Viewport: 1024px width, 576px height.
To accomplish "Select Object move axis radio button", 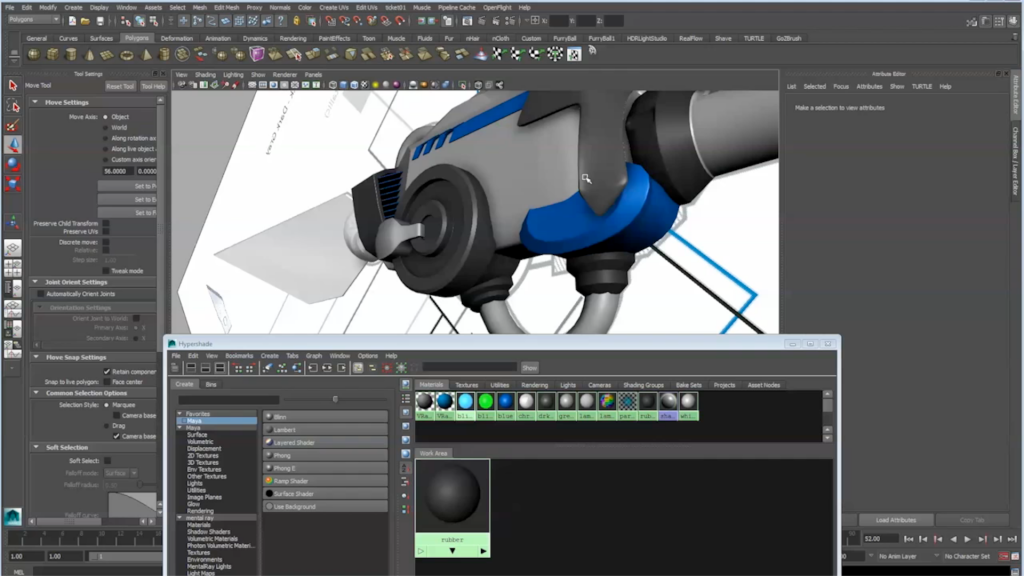I will click(105, 117).
